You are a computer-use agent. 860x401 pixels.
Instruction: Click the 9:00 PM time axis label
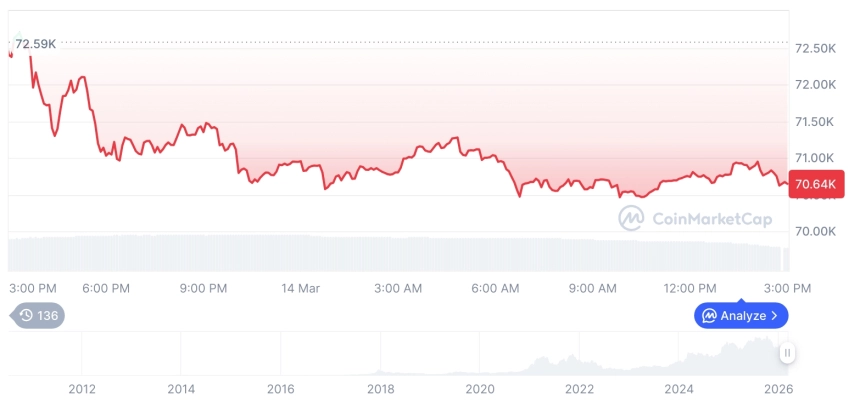pos(203,288)
